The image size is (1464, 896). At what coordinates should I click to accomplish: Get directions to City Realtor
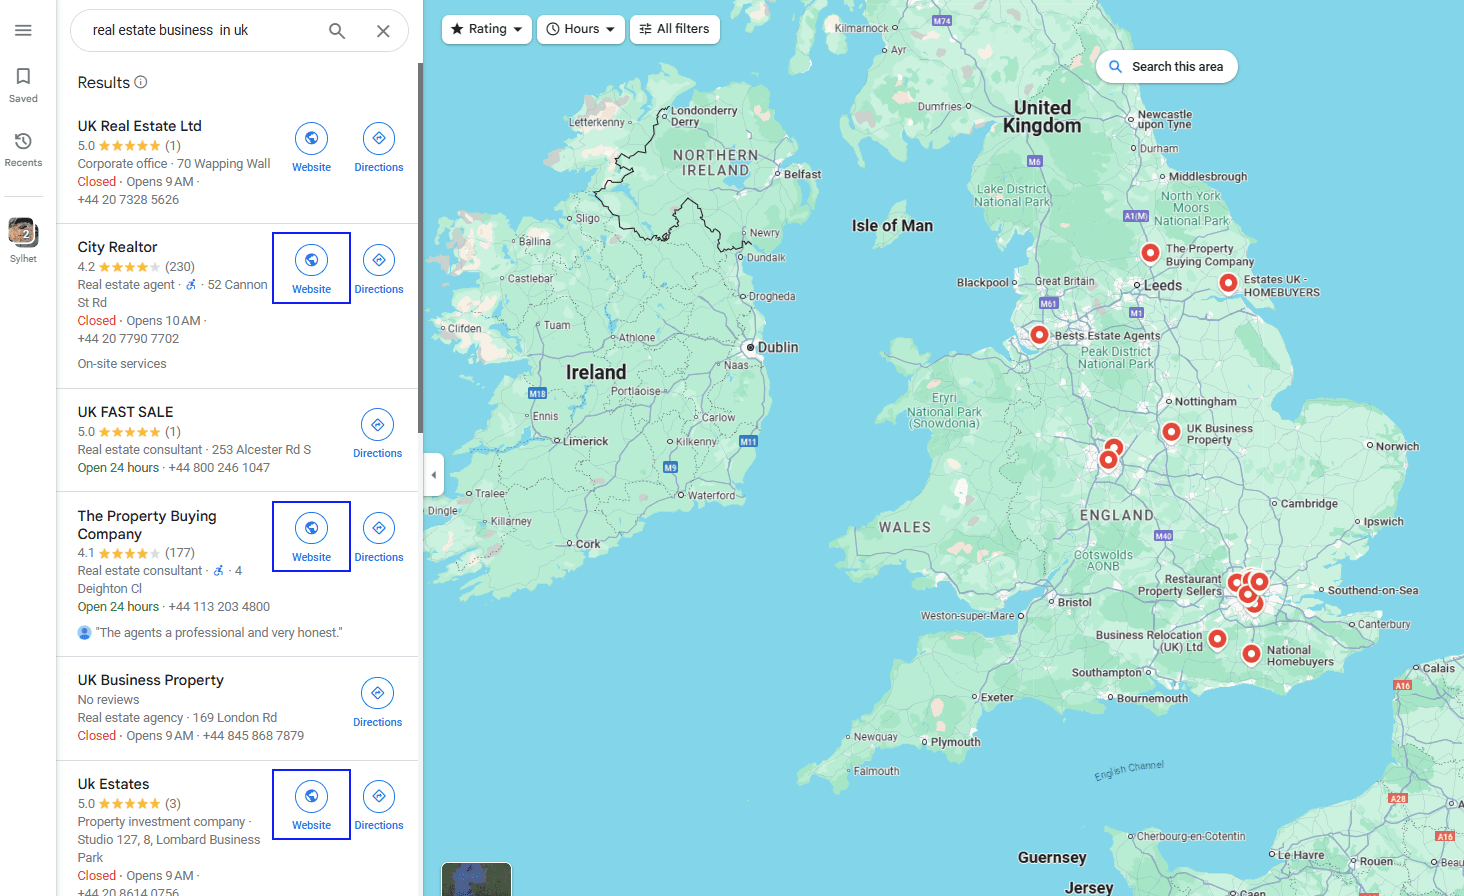coord(379,268)
